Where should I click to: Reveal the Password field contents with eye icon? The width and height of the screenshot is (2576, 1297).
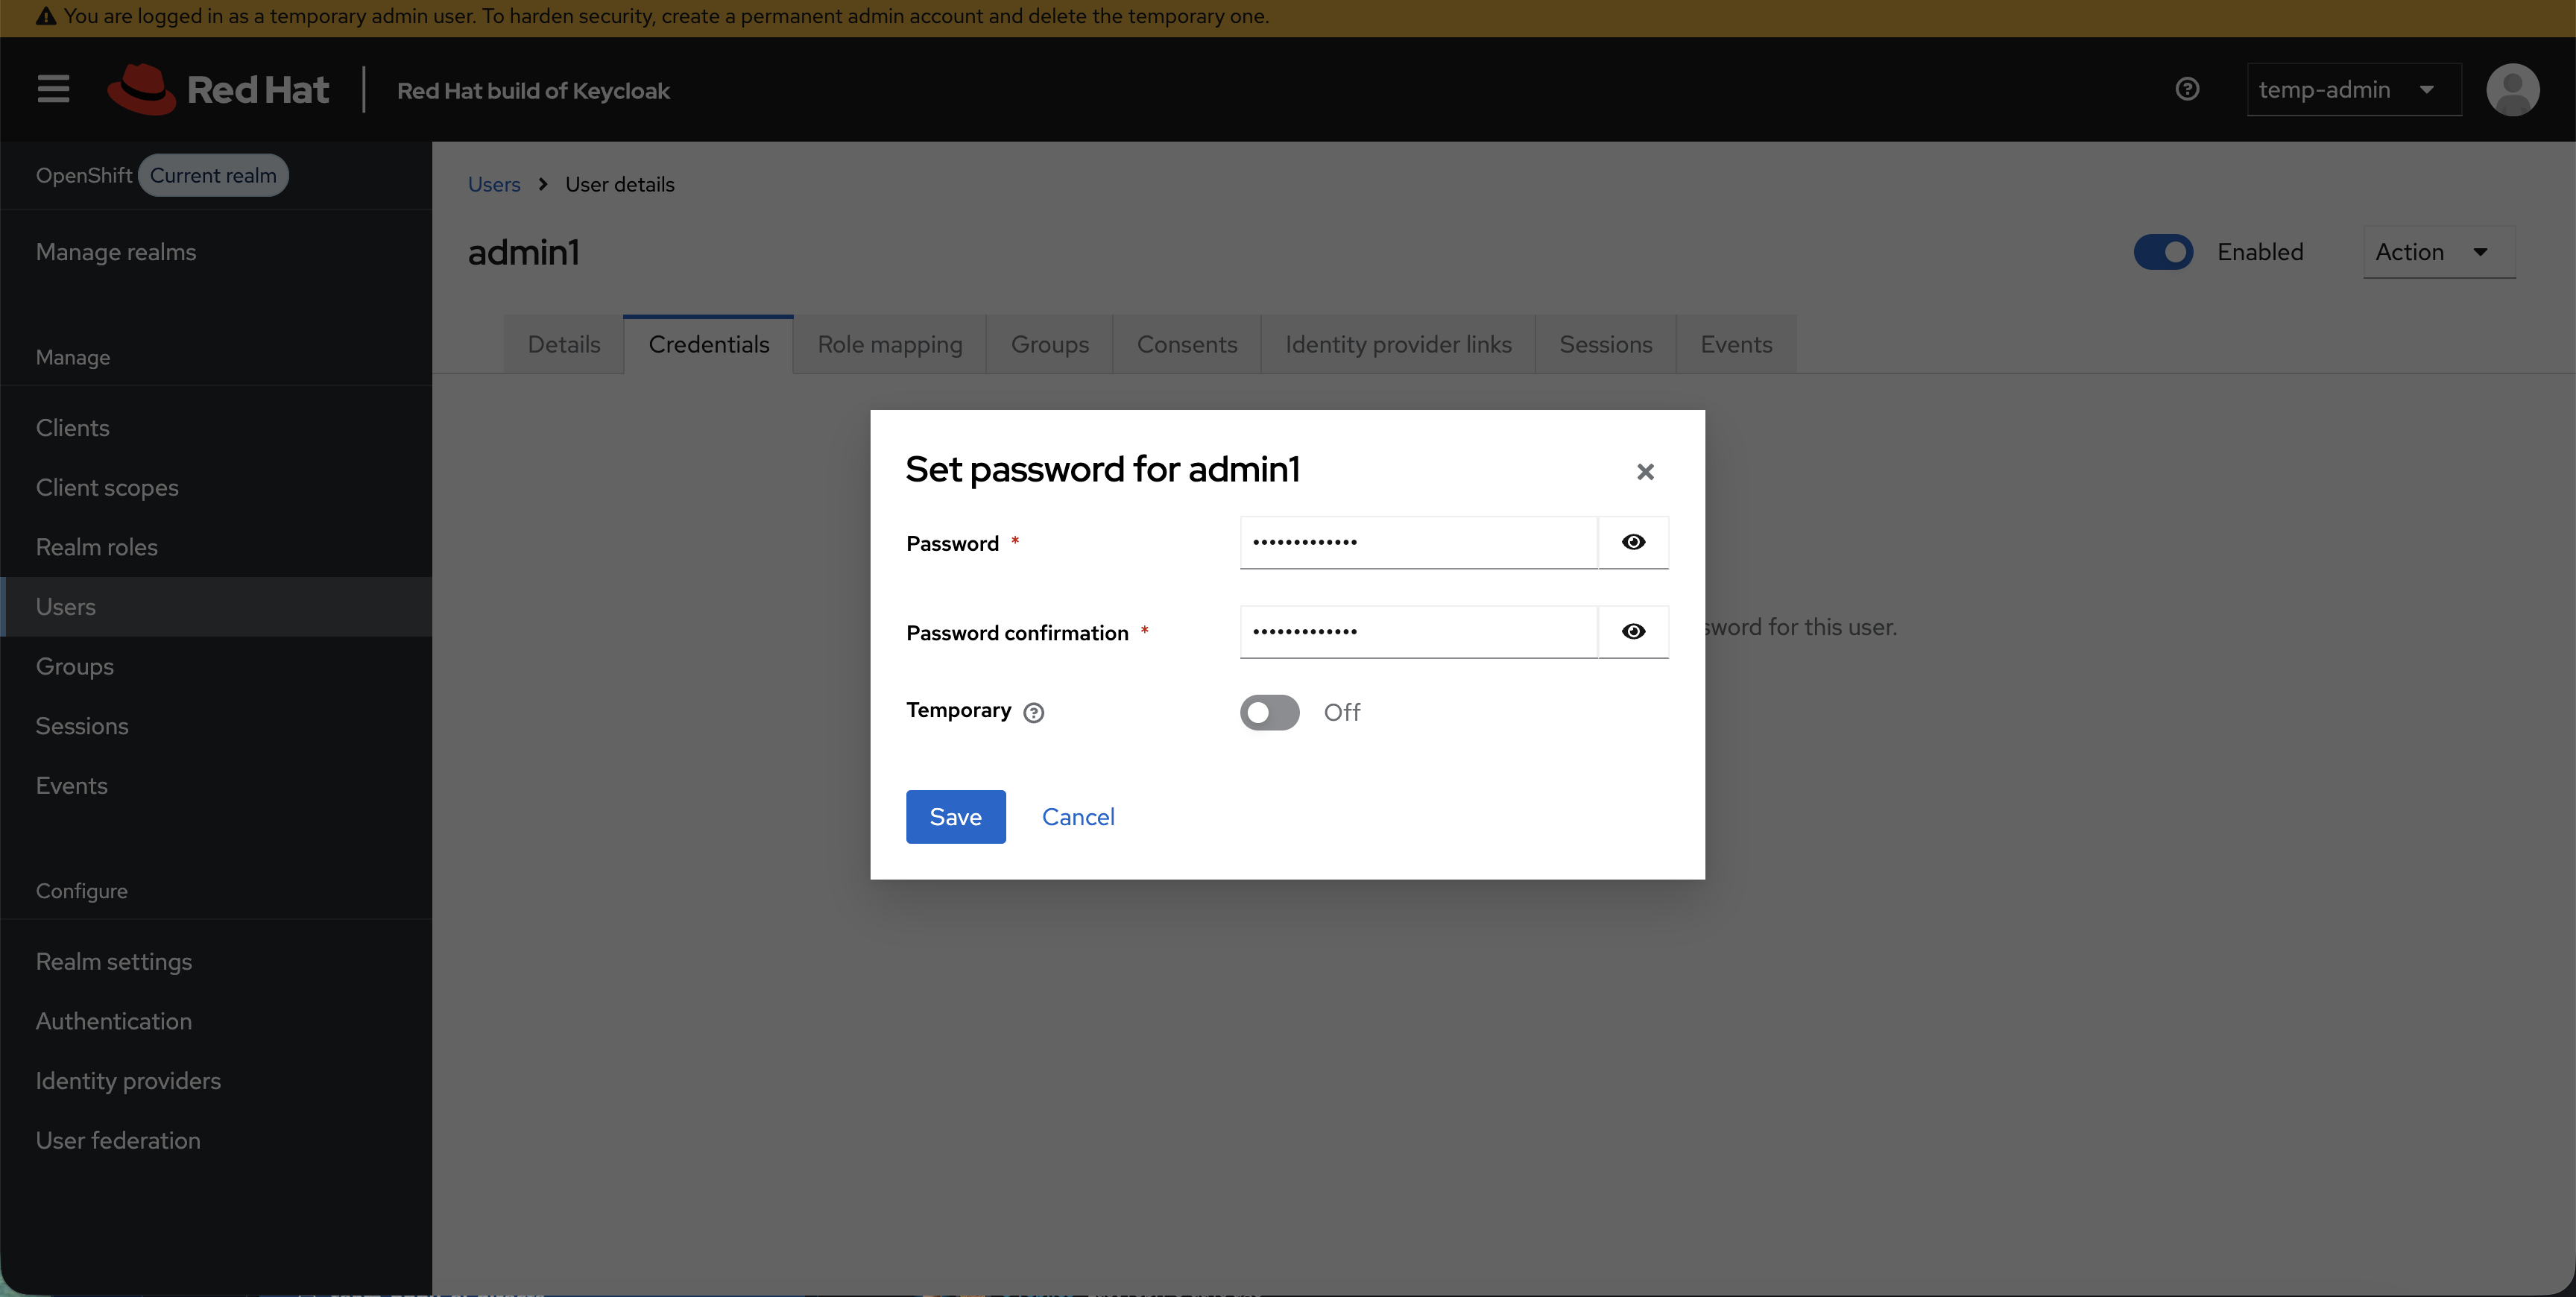(x=1633, y=542)
